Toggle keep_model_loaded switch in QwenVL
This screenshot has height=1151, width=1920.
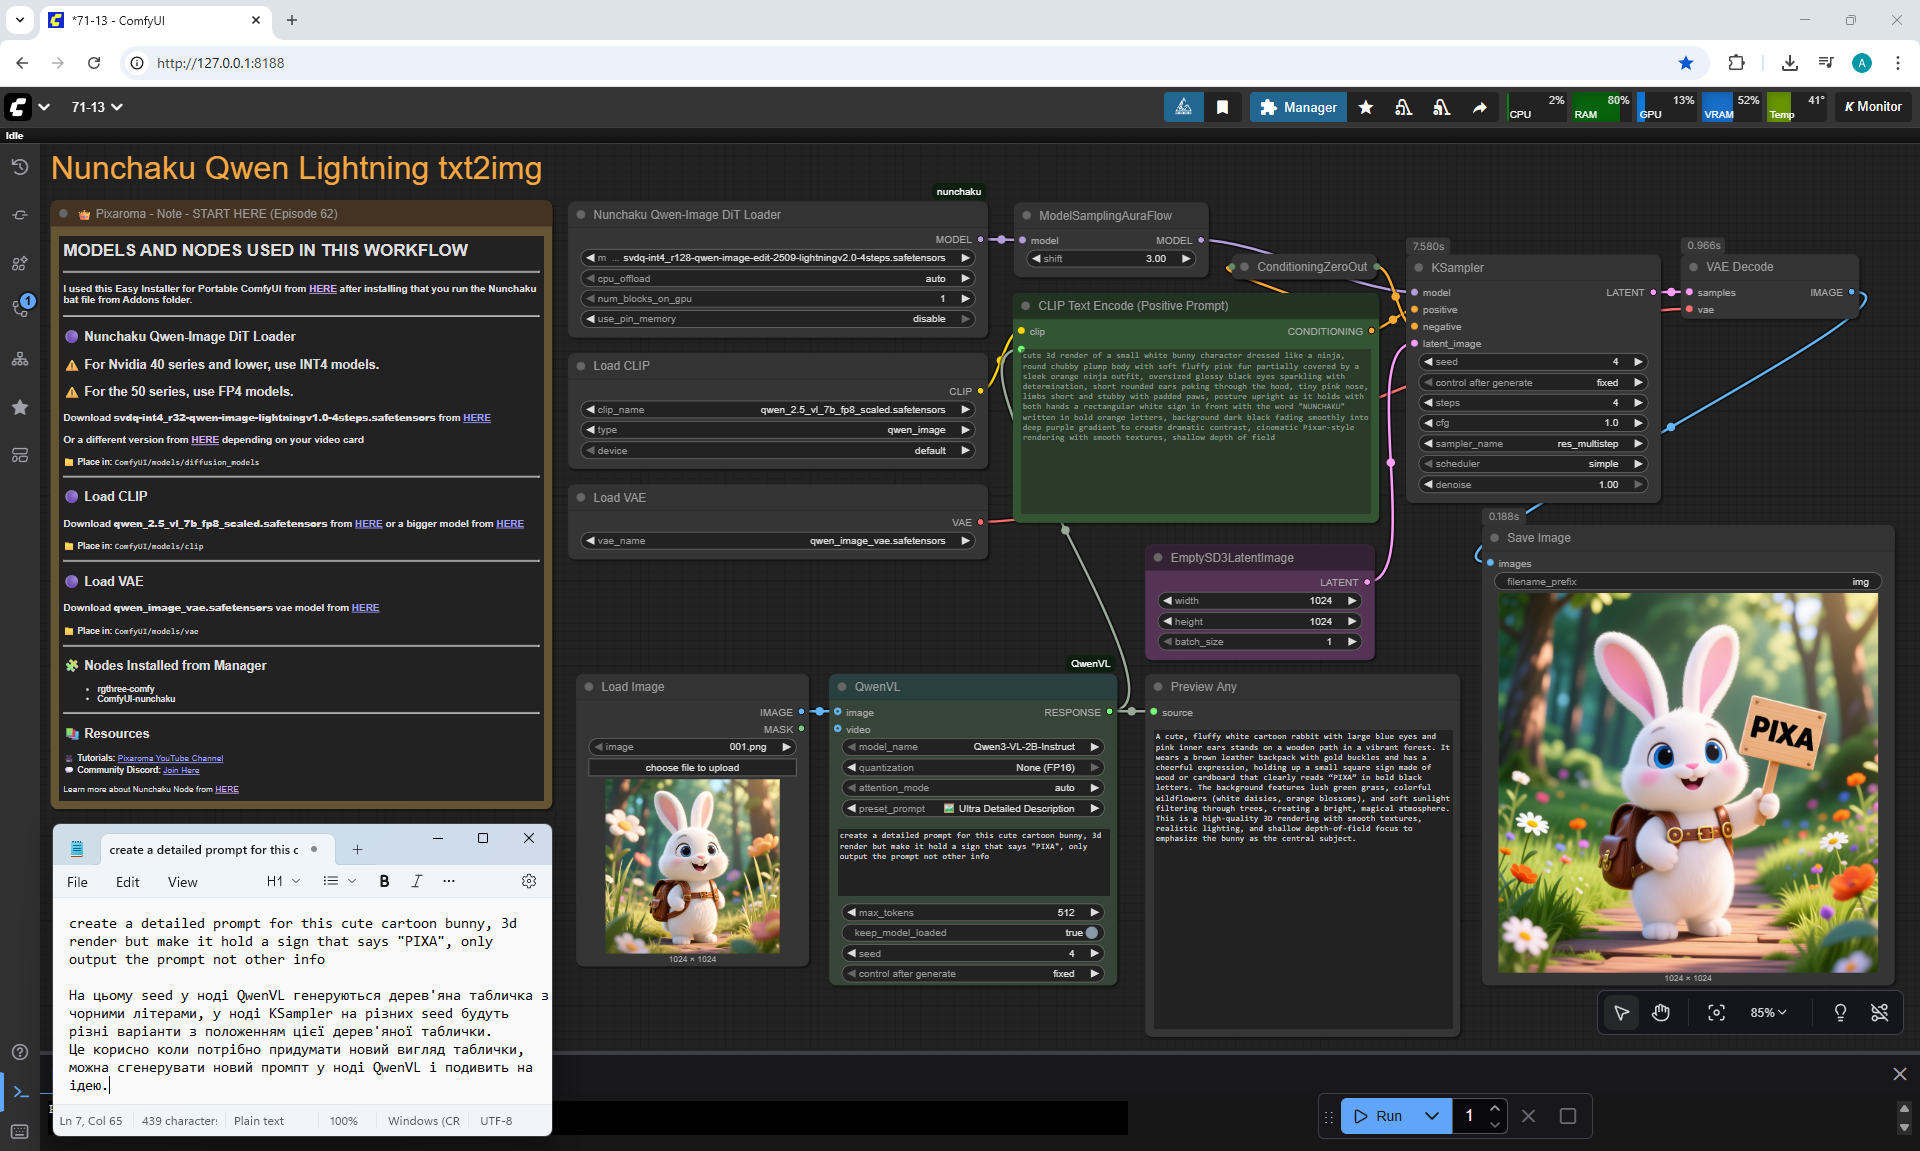click(1090, 933)
